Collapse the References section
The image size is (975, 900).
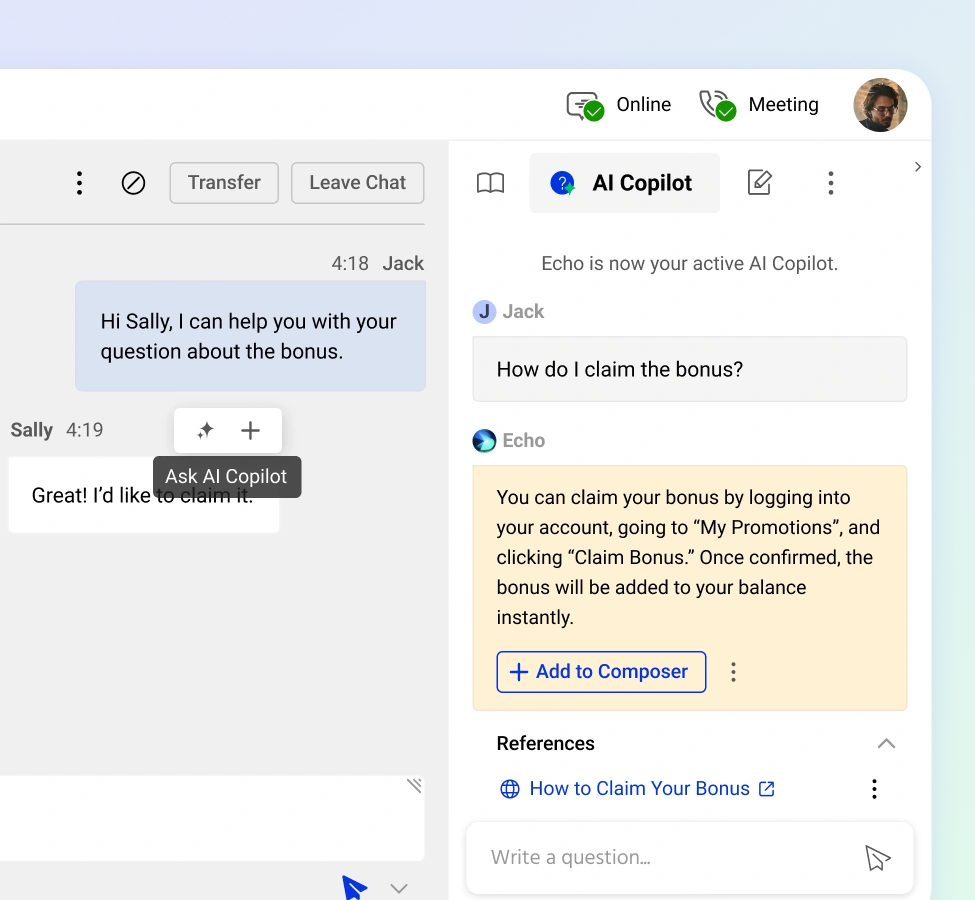pos(886,743)
